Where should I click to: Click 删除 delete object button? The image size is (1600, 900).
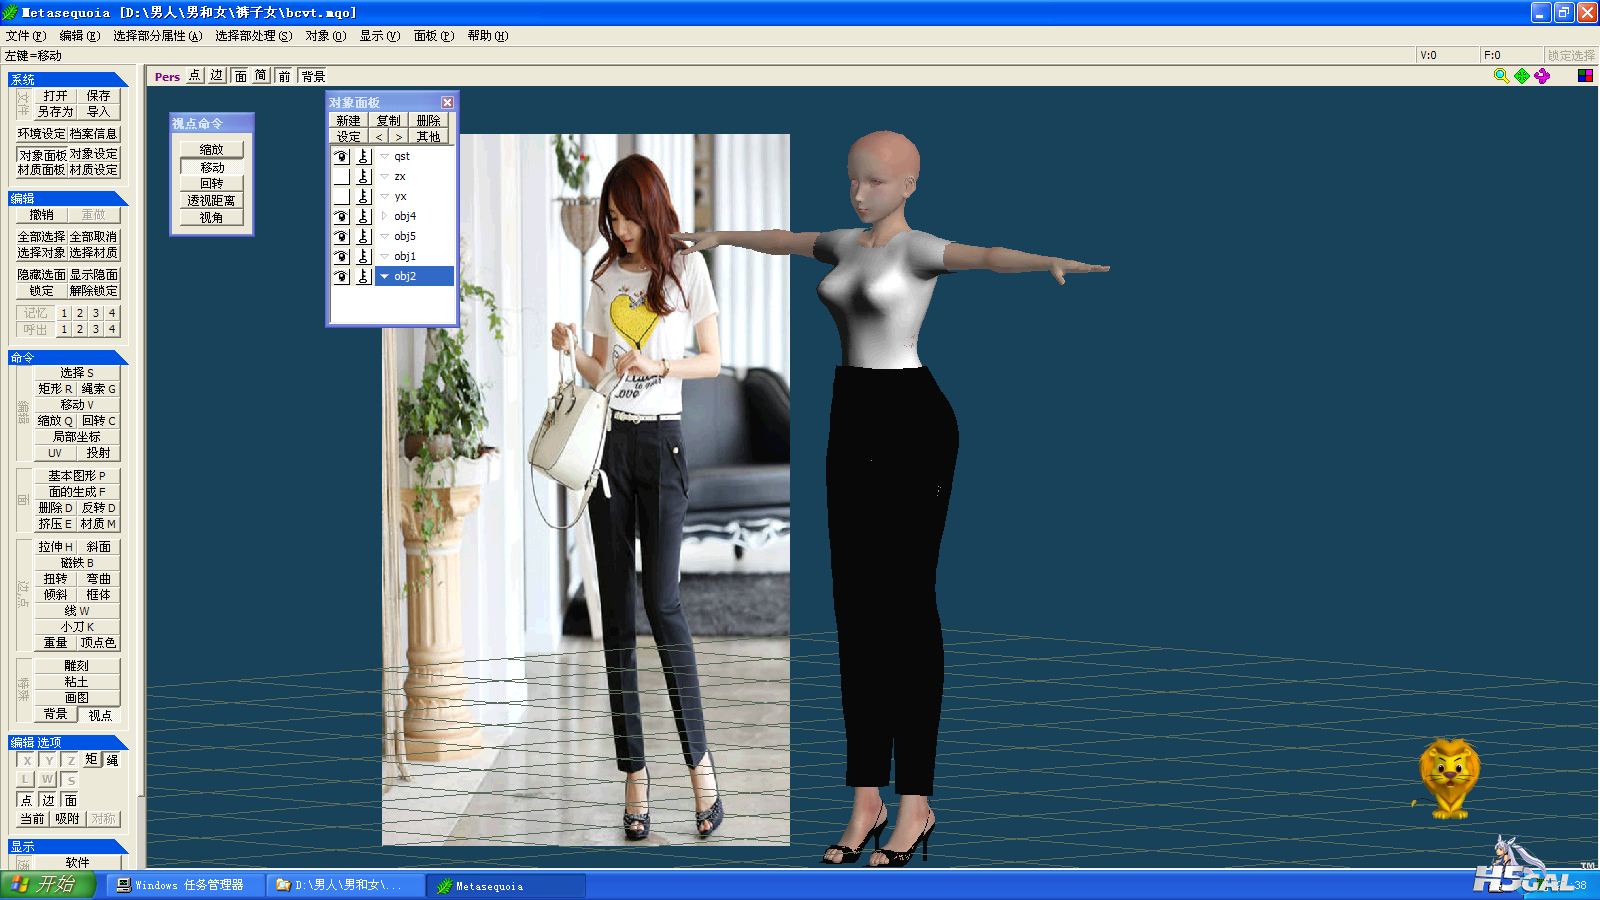coord(428,121)
